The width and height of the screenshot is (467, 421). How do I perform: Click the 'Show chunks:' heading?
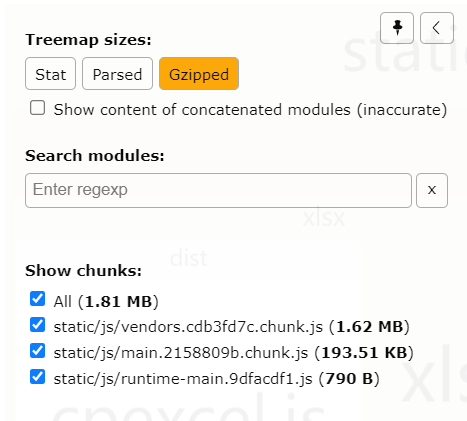[83, 270]
